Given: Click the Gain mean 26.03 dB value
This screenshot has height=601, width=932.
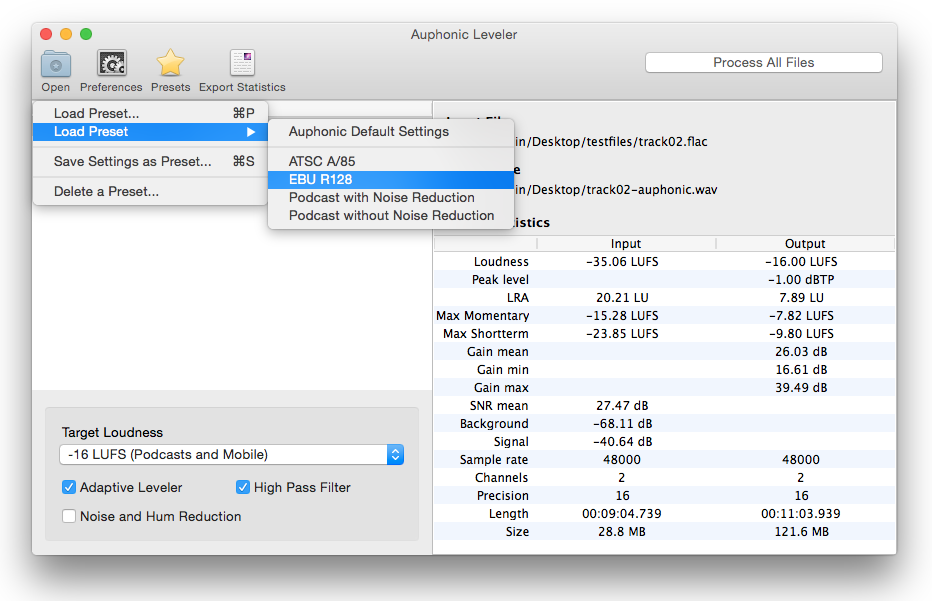Looking at the screenshot, I should pos(801,351).
